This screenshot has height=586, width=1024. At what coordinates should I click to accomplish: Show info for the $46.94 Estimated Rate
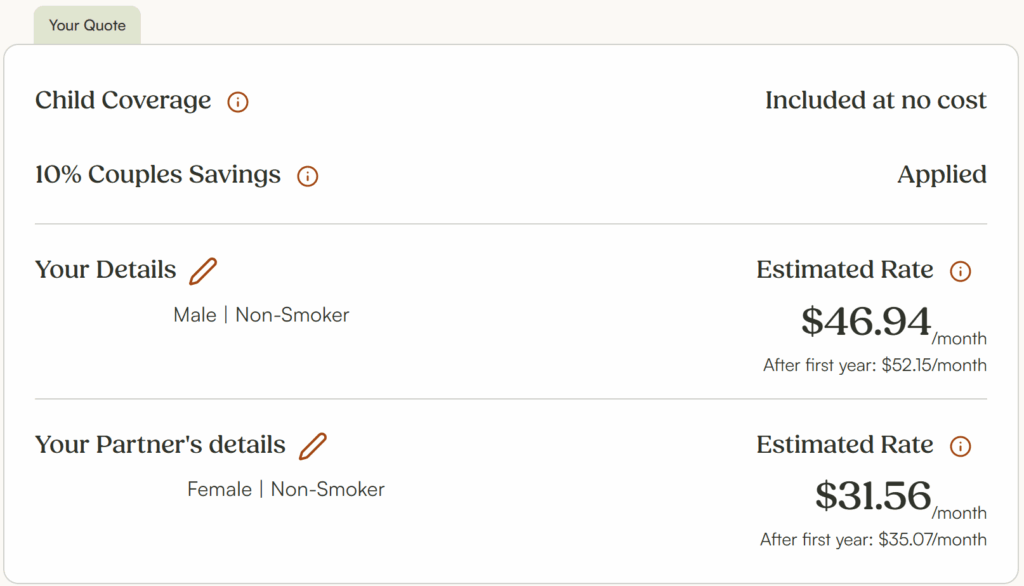click(x=960, y=272)
